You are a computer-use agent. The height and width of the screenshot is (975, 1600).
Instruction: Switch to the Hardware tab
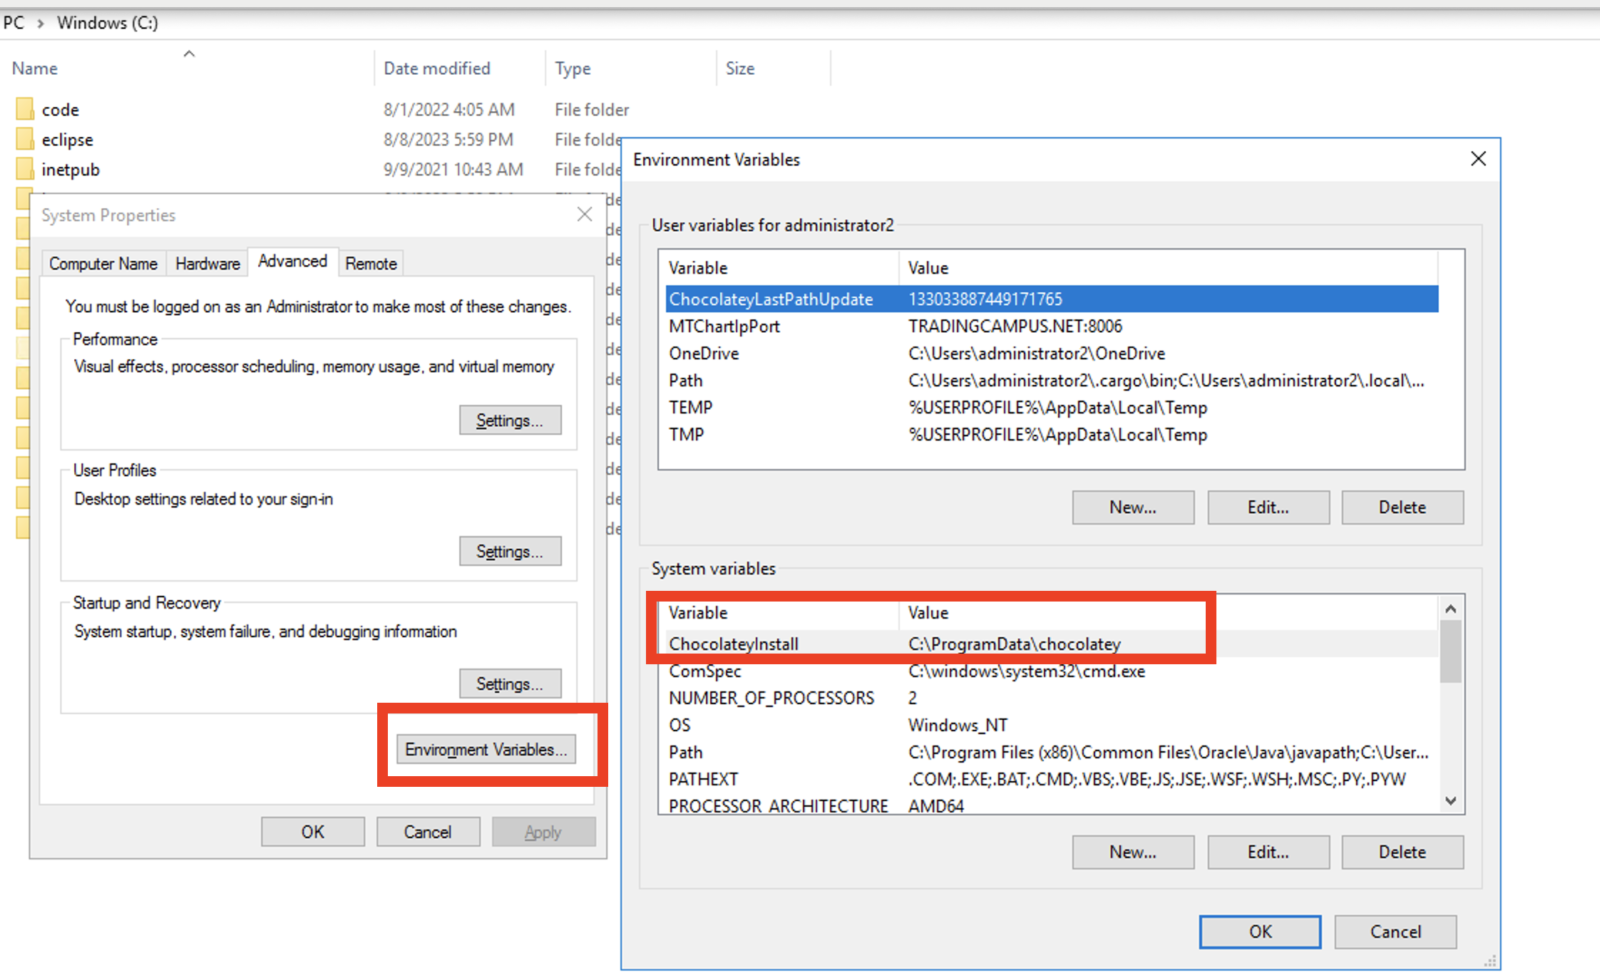point(206,262)
